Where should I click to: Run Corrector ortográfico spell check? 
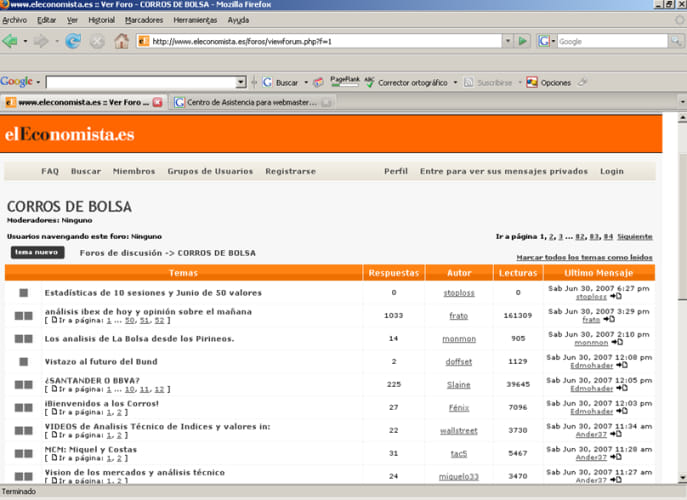[406, 82]
